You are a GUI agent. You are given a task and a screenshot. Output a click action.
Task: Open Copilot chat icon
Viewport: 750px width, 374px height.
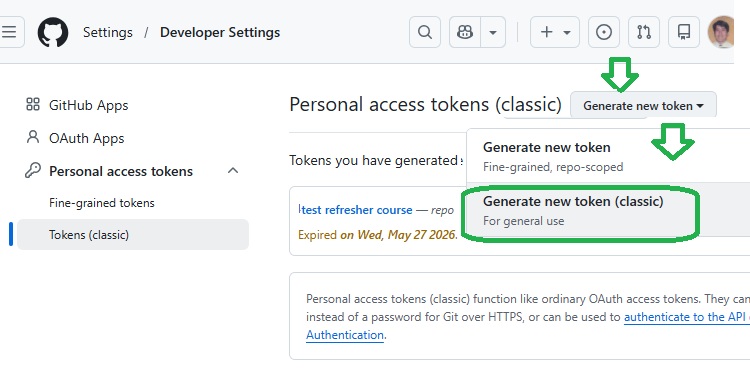pyautogui.click(x=465, y=32)
